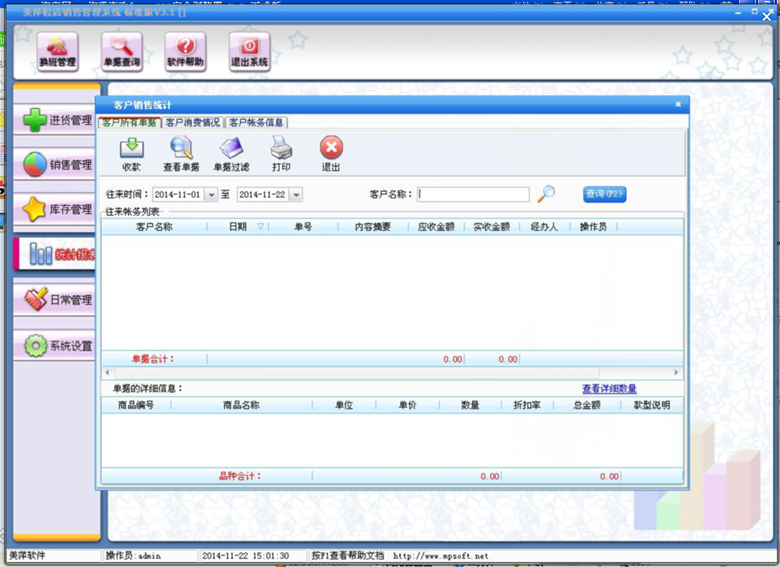Viewport: 780px width, 567px height.
Task: Open 日常管理 daily management in sidebar
Action: [56, 299]
